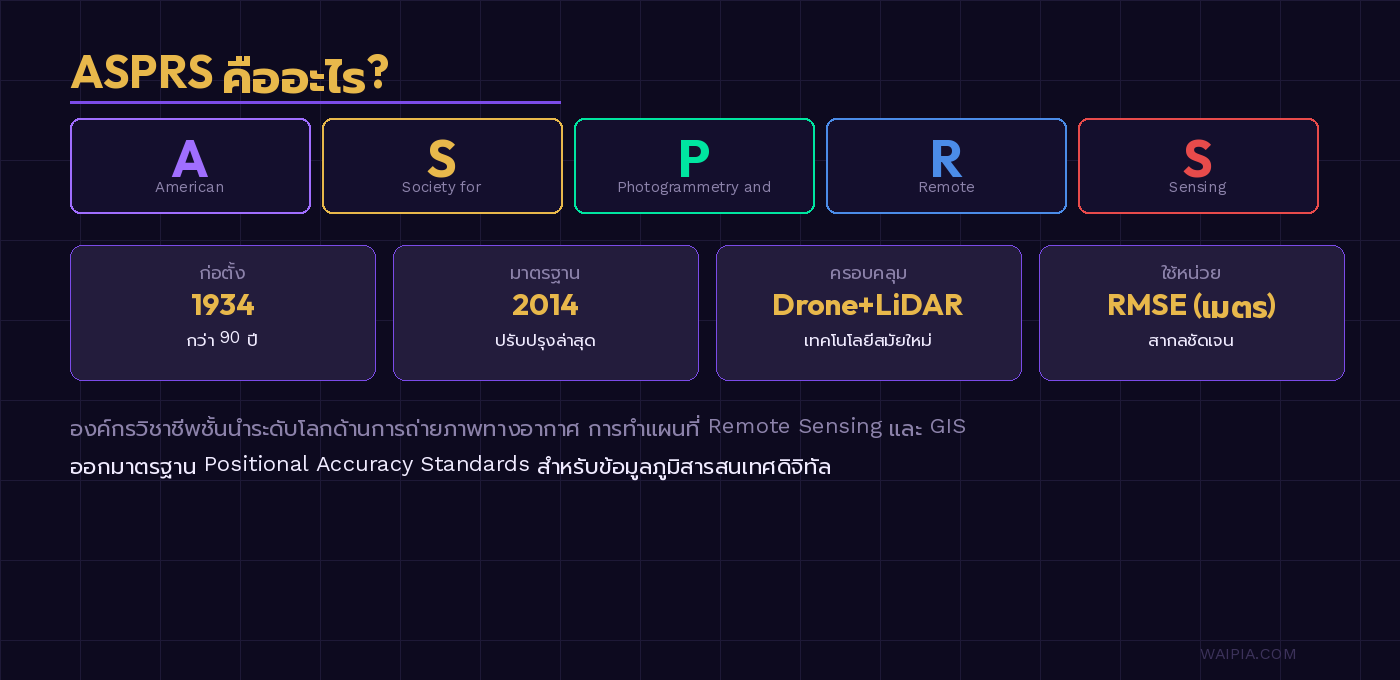Click the red letter S icon
The image size is (1400, 680).
[x=1198, y=158]
